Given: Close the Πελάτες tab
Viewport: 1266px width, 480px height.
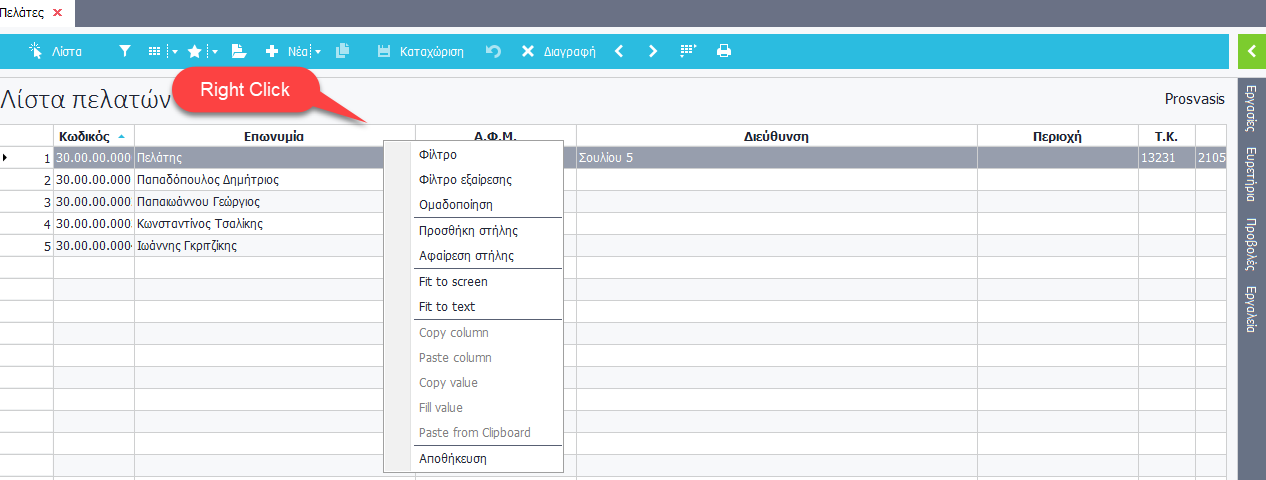Looking at the screenshot, I should (x=57, y=13).
